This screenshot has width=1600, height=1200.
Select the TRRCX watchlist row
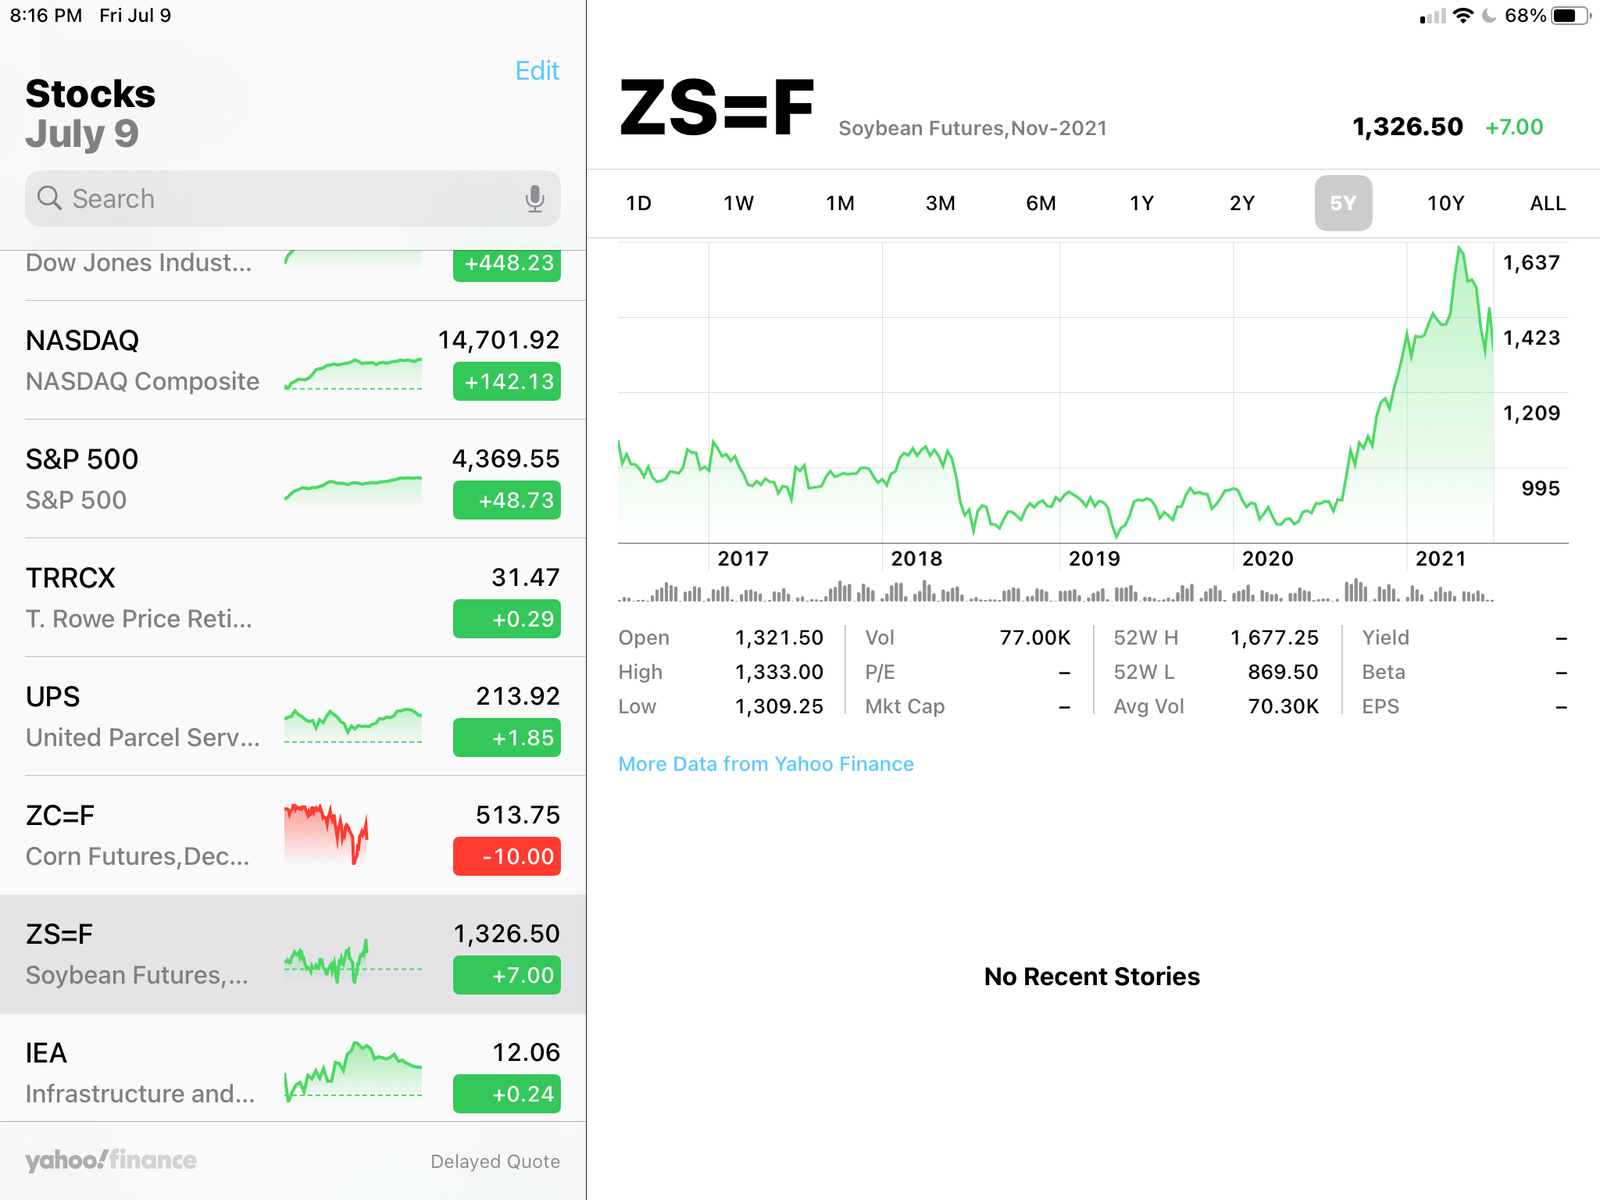pos(293,597)
